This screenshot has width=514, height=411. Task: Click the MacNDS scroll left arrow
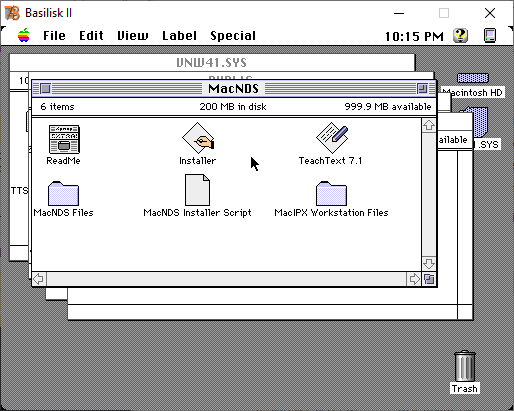click(39, 279)
